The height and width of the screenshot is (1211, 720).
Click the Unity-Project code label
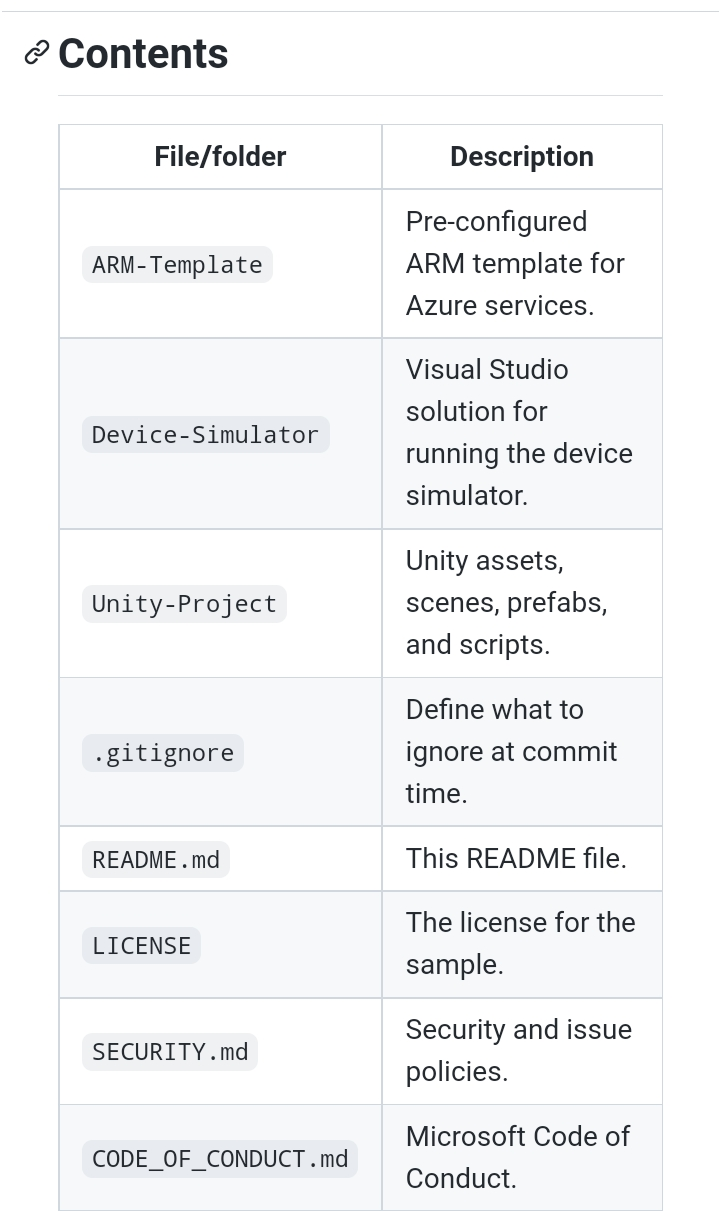(184, 604)
